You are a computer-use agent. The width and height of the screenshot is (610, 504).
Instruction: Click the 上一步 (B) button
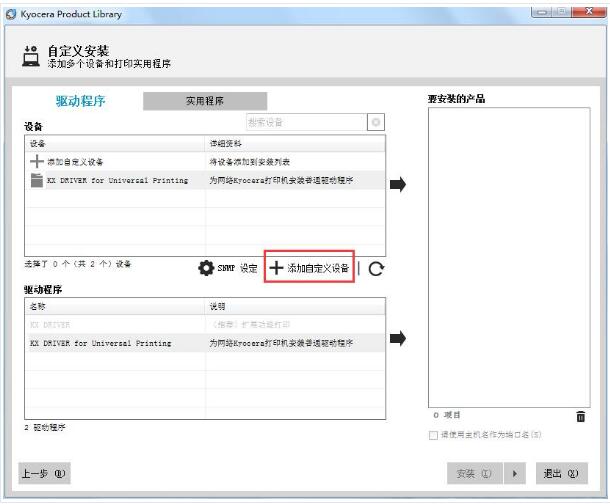(44, 473)
